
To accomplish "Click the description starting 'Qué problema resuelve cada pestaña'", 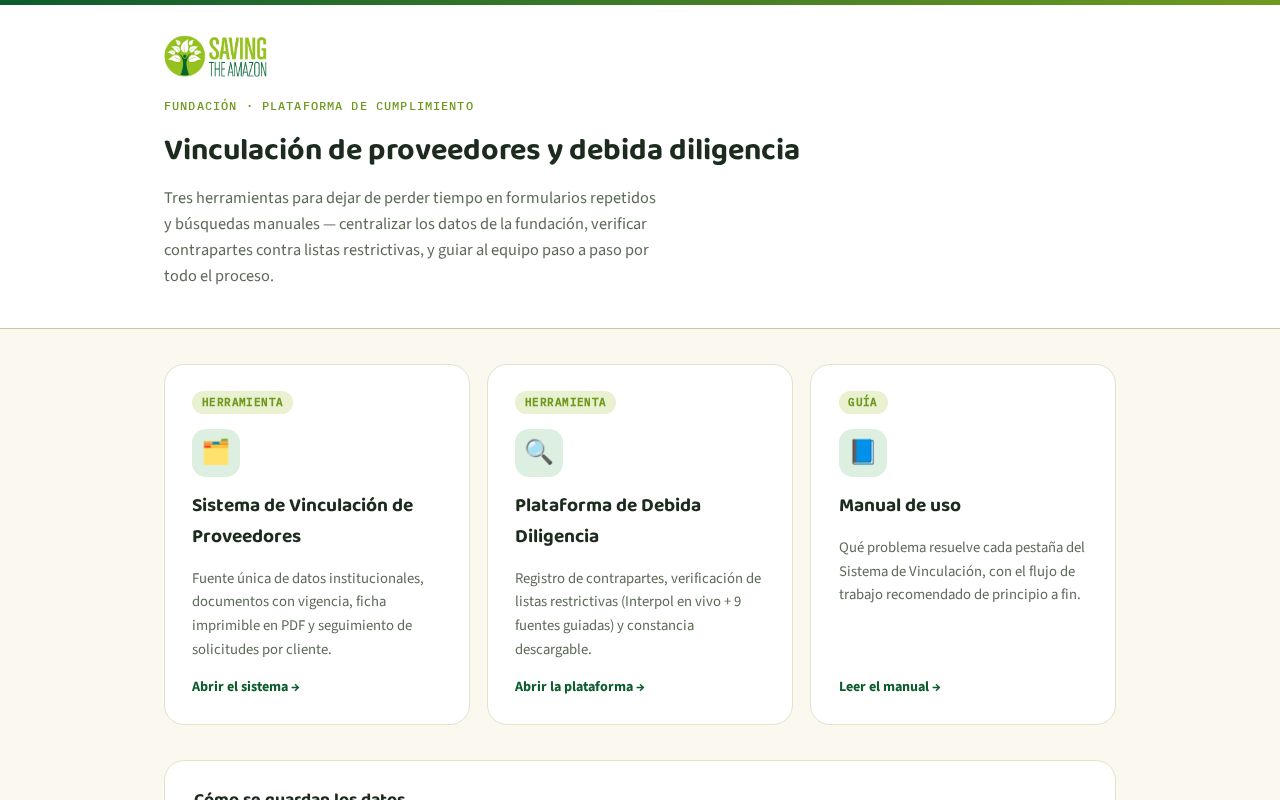I will (962, 571).
